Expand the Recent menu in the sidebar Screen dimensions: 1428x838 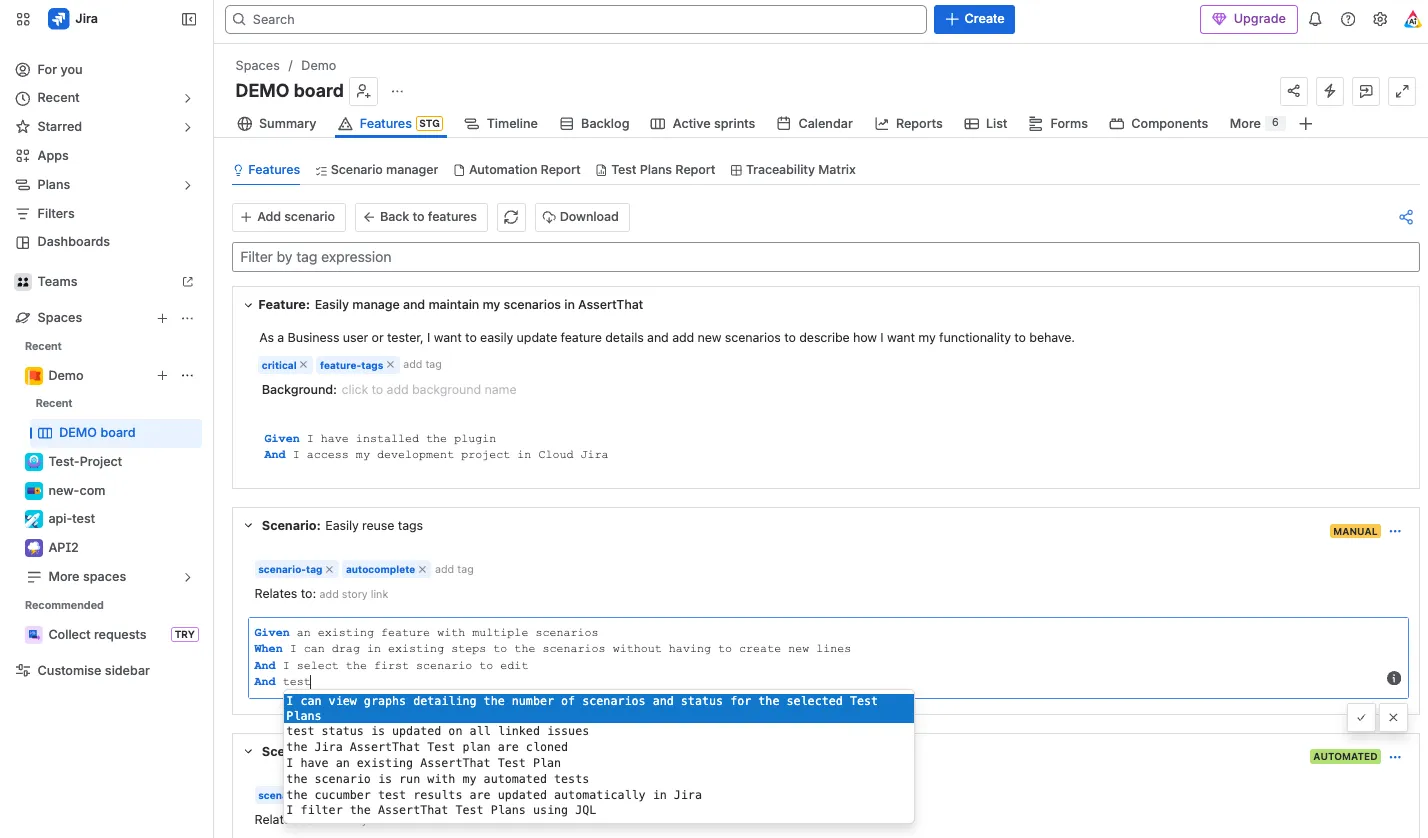pyautogui.click(x=188, y=98)
